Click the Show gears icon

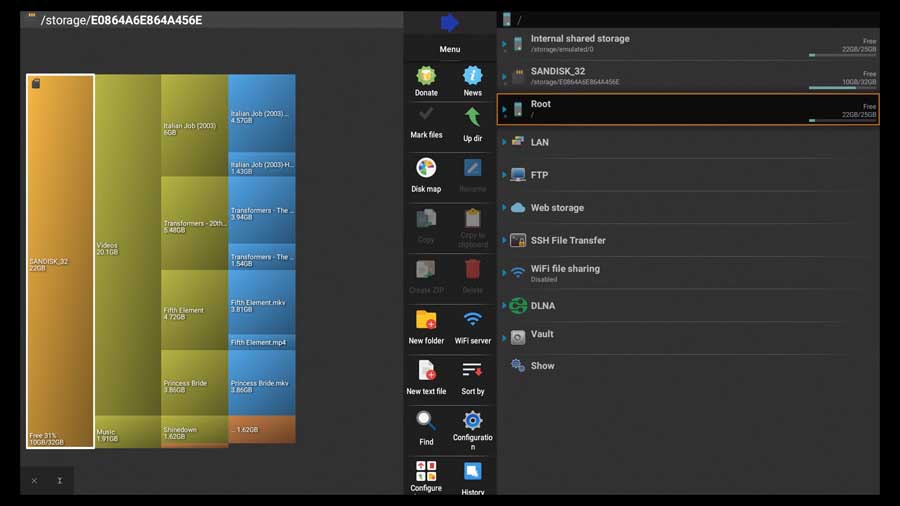coord(518,365)
